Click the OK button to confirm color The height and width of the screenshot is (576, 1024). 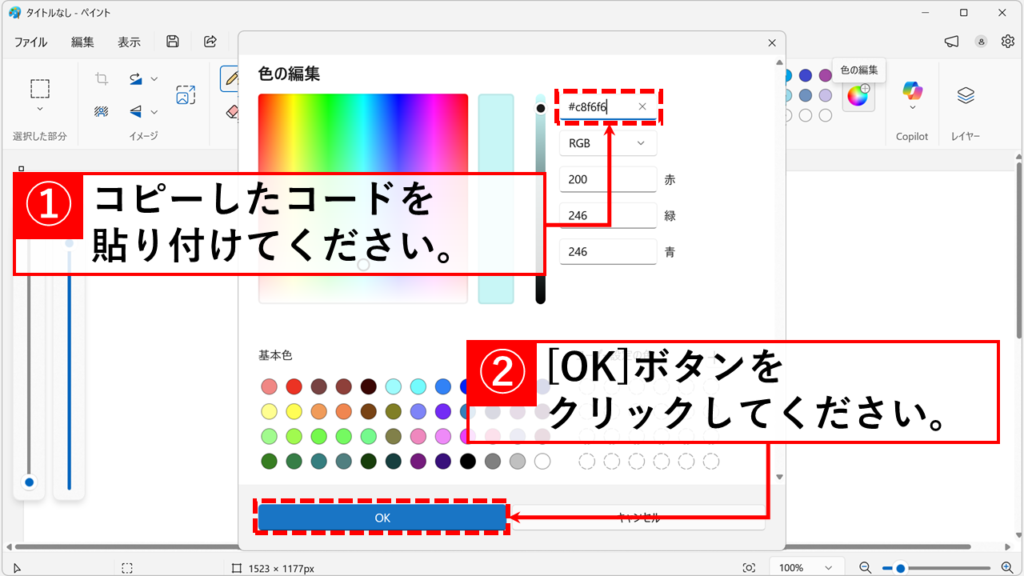pos(383,517)
